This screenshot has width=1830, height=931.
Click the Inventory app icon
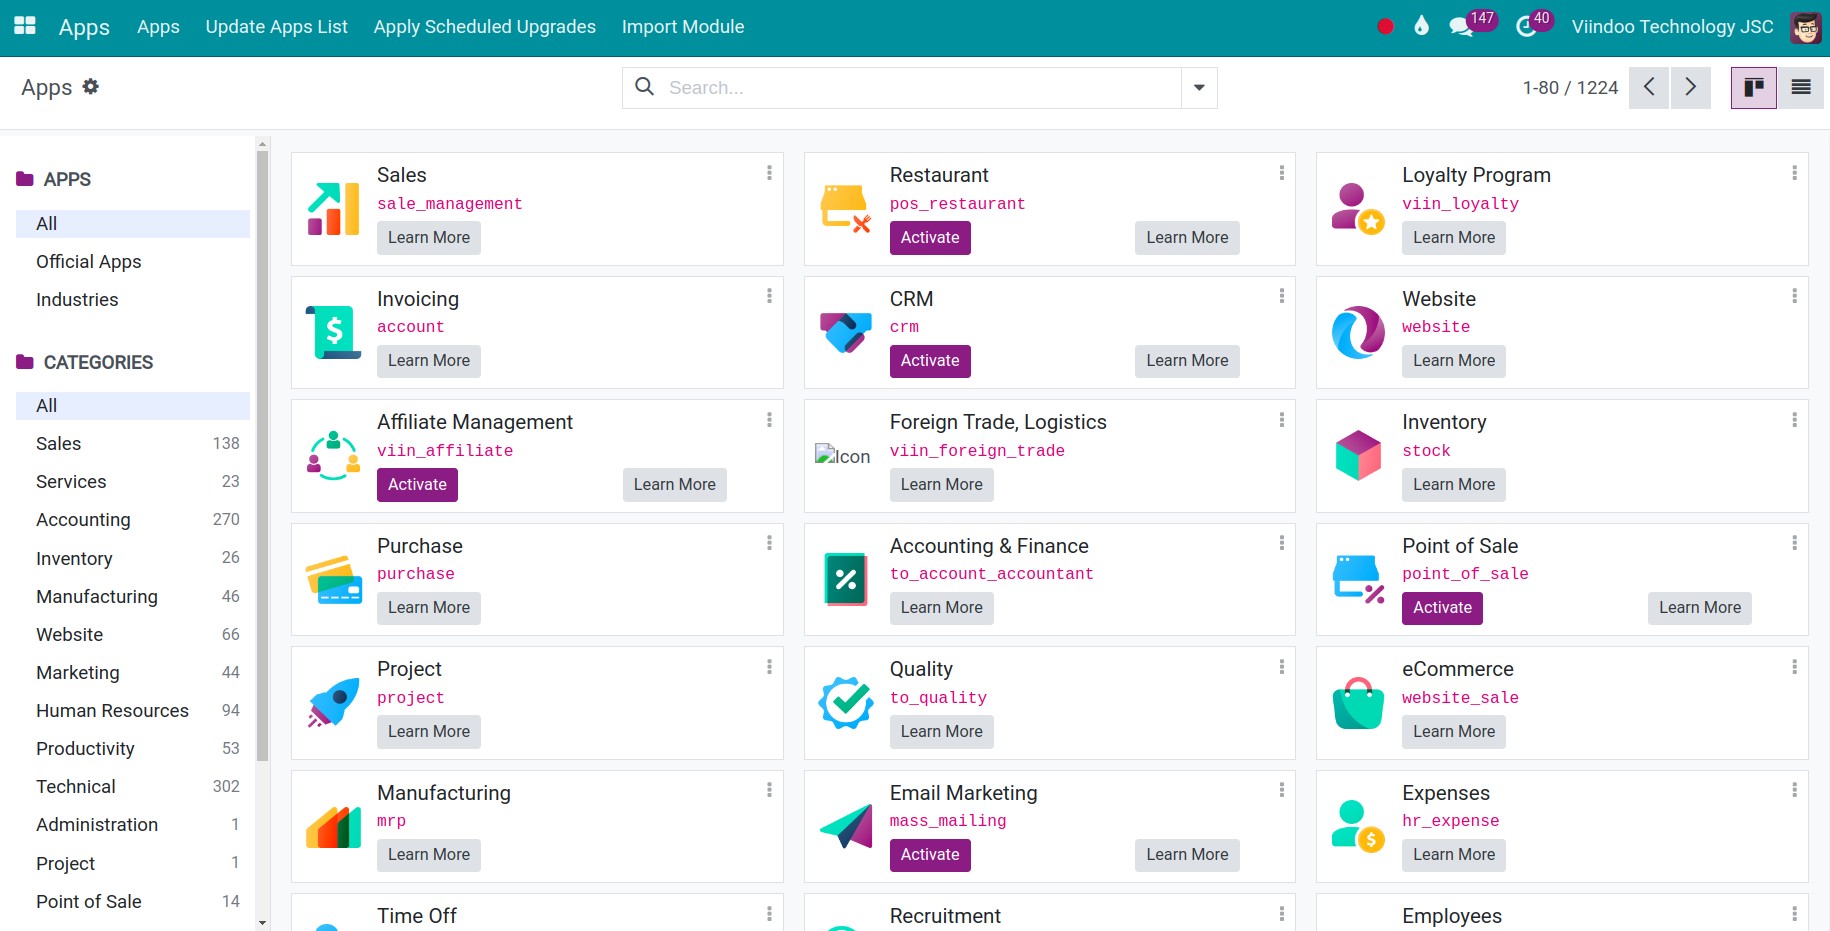[1358, 456]
